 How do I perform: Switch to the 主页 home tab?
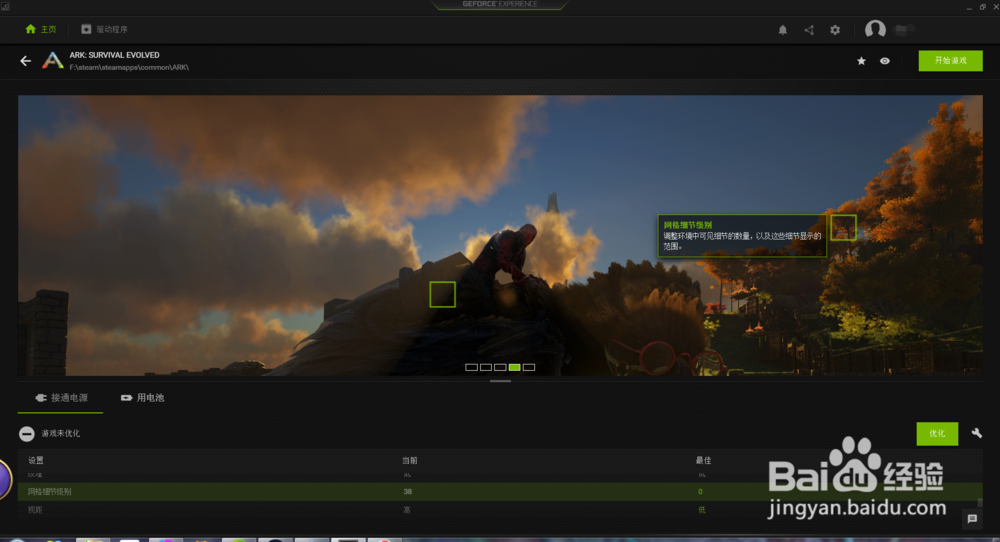tap(40, 29)
